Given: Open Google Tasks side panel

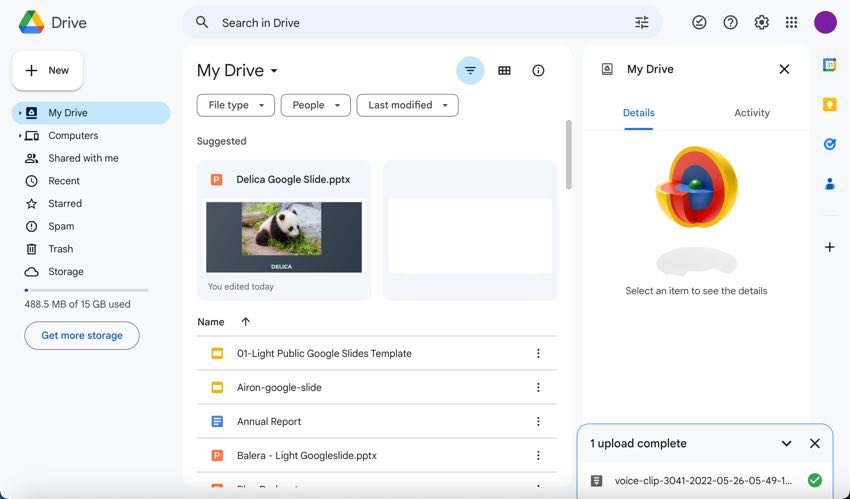Looking at the screenshot, I should click(829, 144).
